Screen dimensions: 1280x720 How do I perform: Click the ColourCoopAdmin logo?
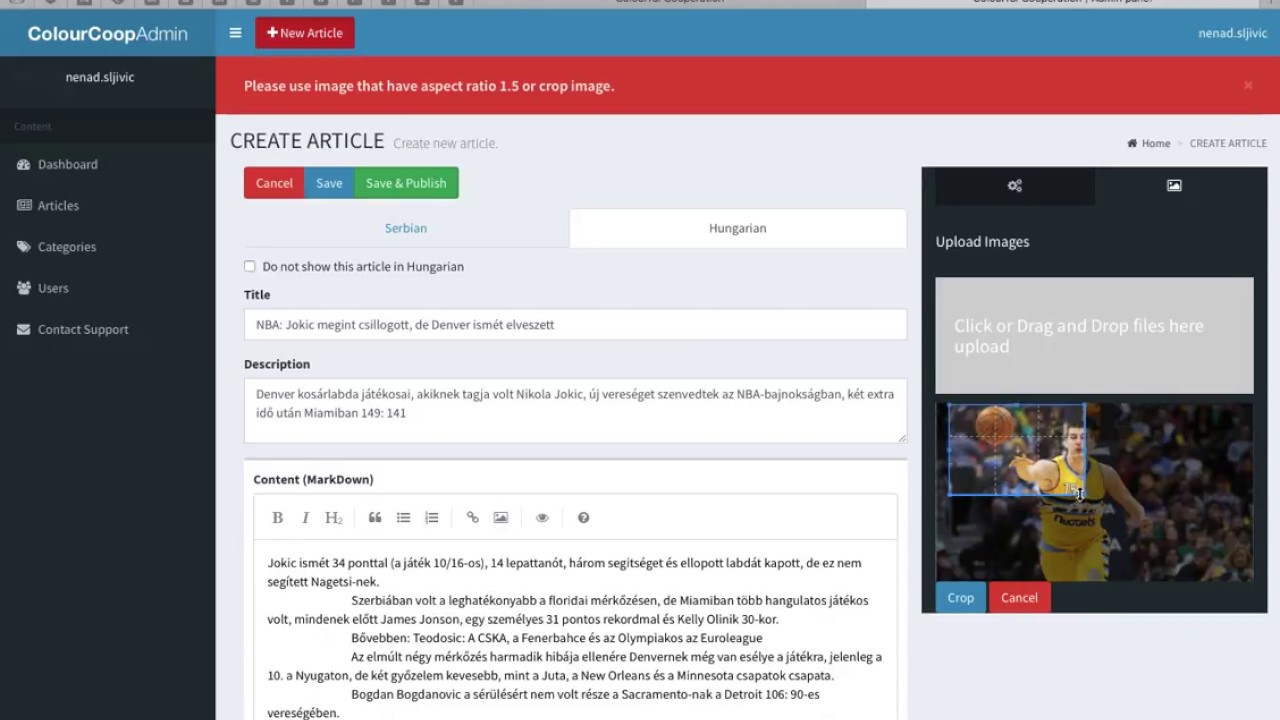(x=107, y=34)
